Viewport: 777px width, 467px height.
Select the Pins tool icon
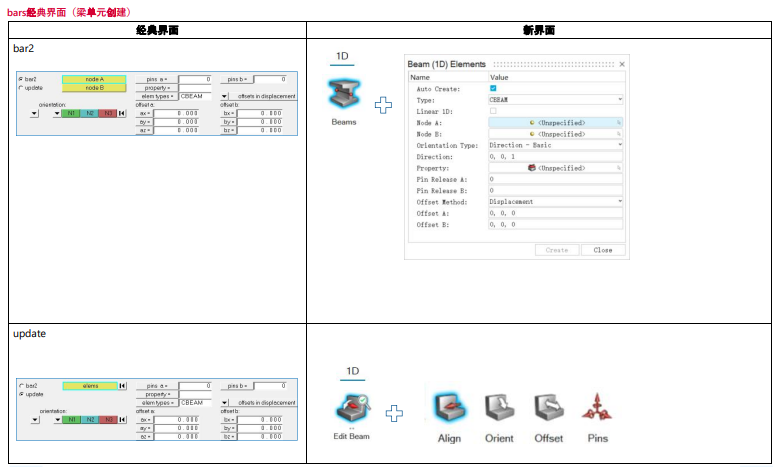(x=596, y=408)
